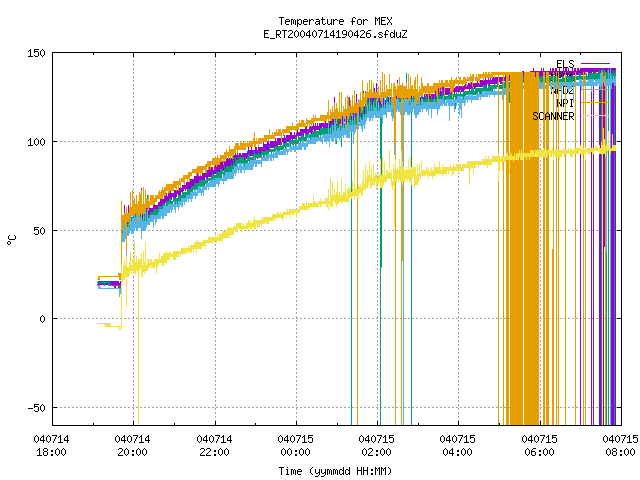This screenshot has width=640, height=480.
Task: Select the subtitle 'E_RT20040714190426.sfduZ'
Action: point(335,34)
